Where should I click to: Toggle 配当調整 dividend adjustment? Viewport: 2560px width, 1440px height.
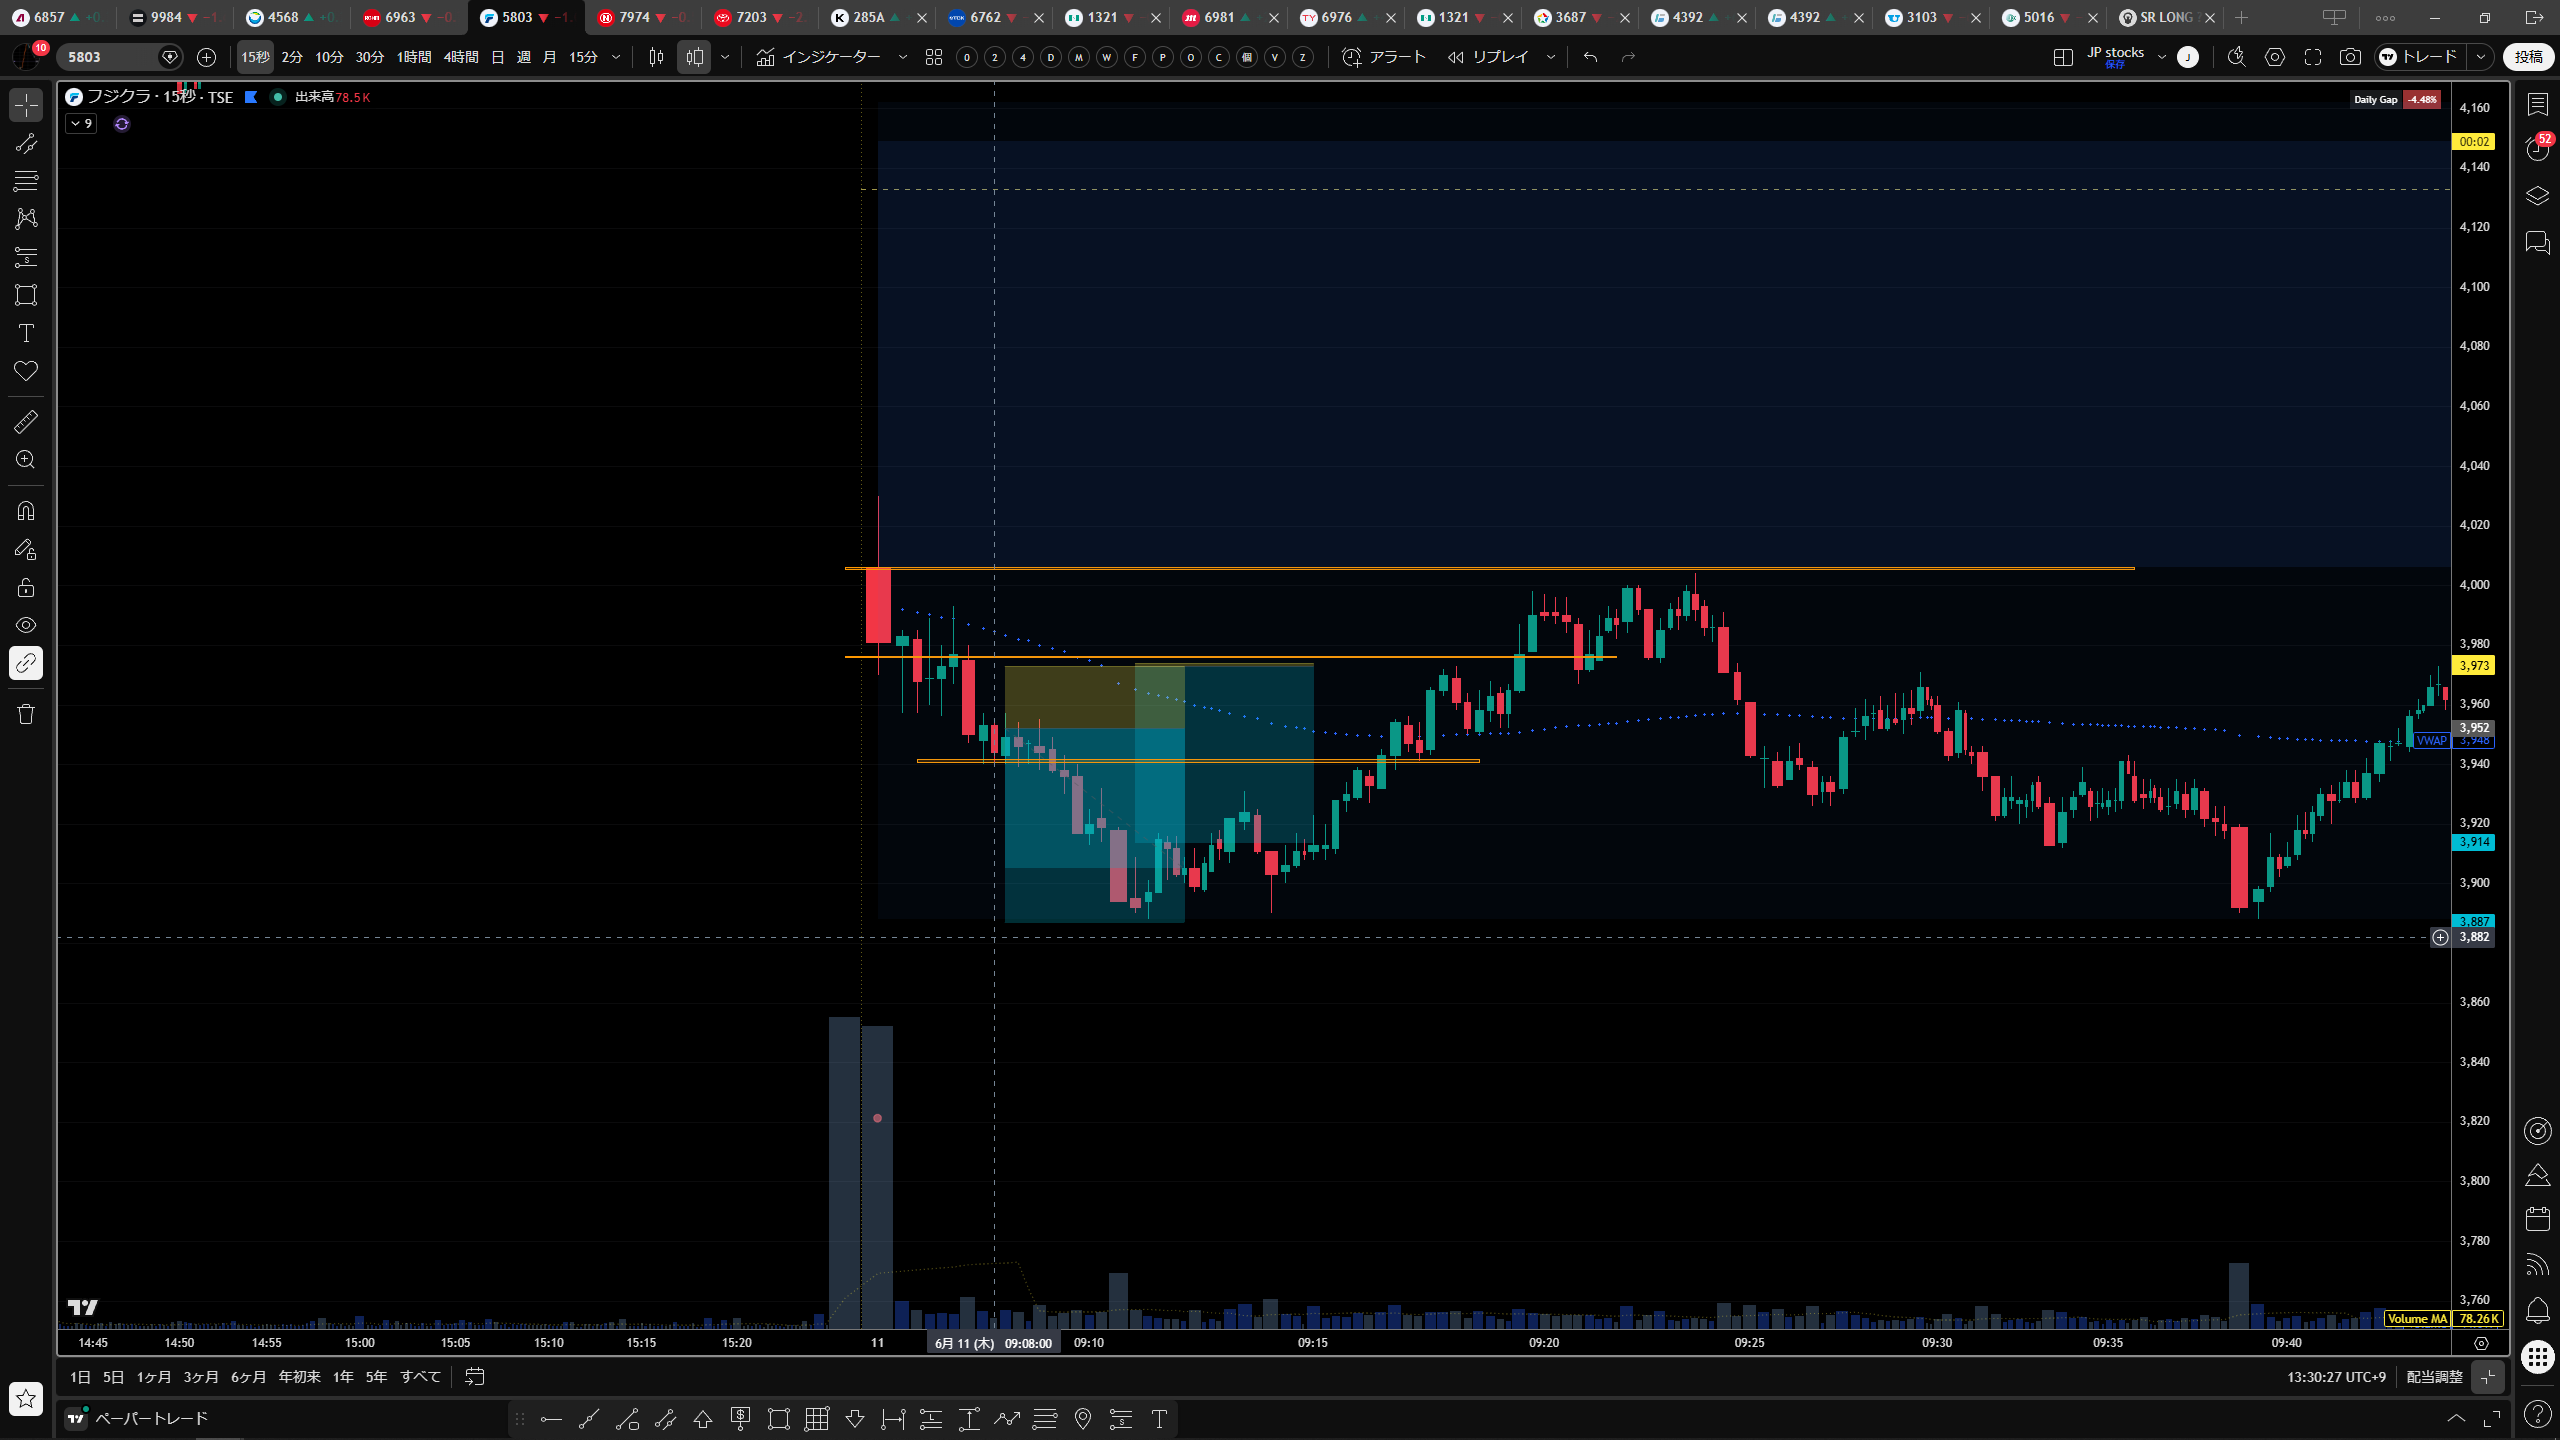coord(2434,1377)
